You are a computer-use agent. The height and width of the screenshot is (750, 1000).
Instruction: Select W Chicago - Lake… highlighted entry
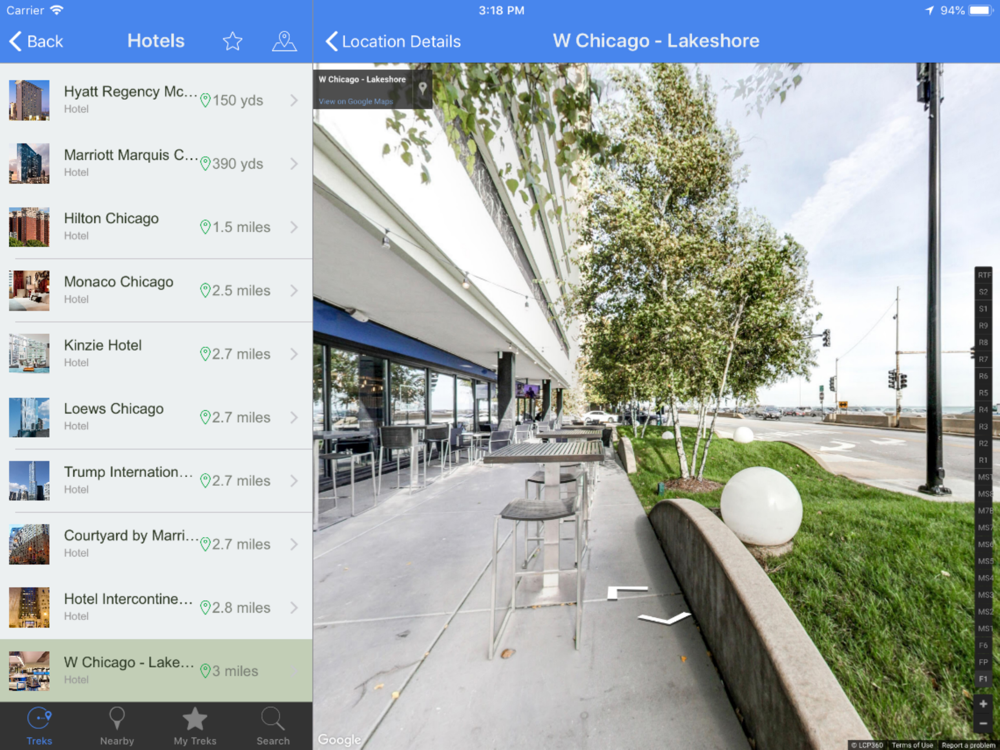point(156,671)
